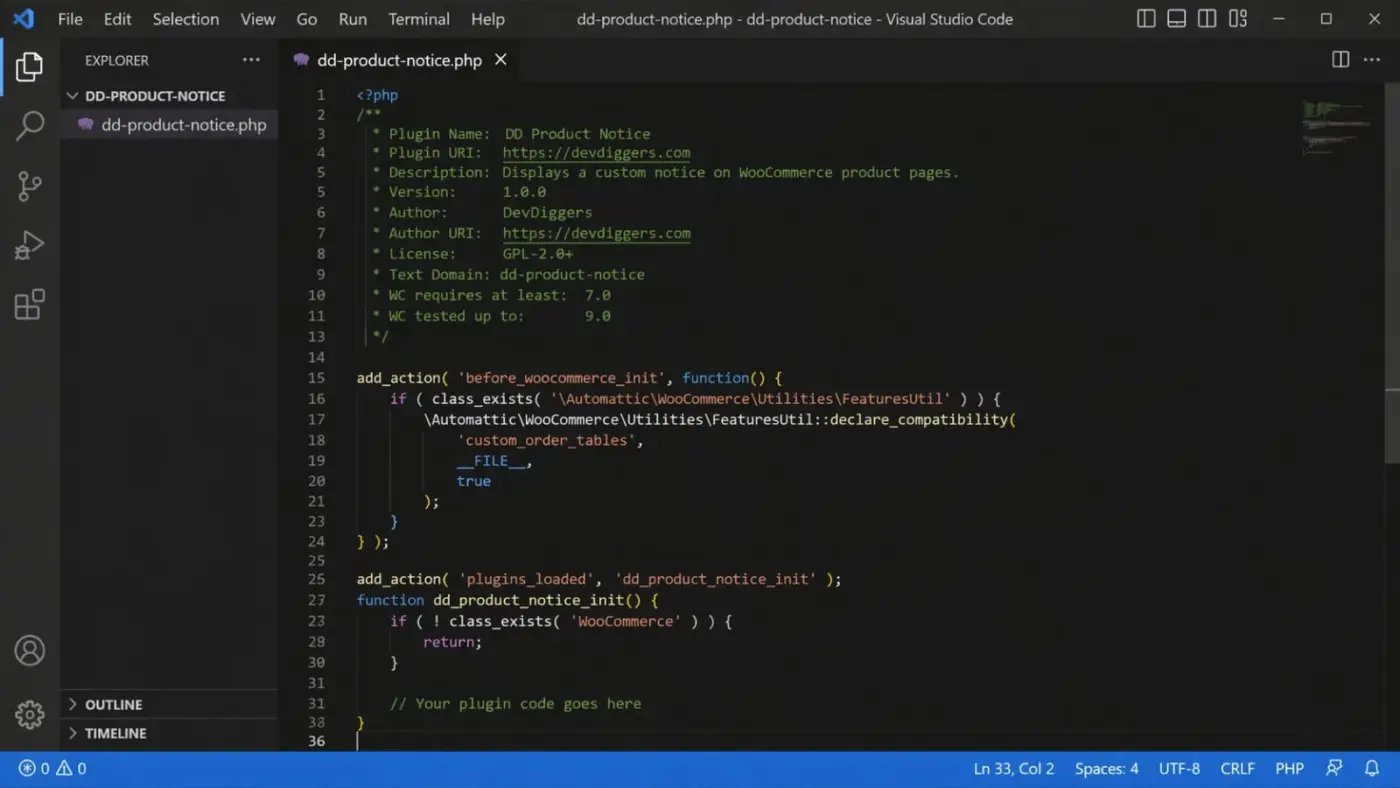Open the Help menu
1400x788 pixels.
tap(488, 19)
